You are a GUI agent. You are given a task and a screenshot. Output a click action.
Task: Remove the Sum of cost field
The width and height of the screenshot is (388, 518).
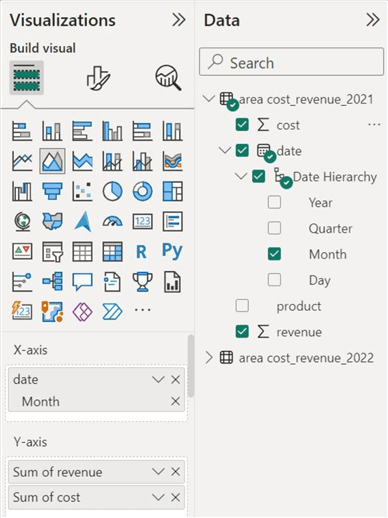(x=175, y=497)
